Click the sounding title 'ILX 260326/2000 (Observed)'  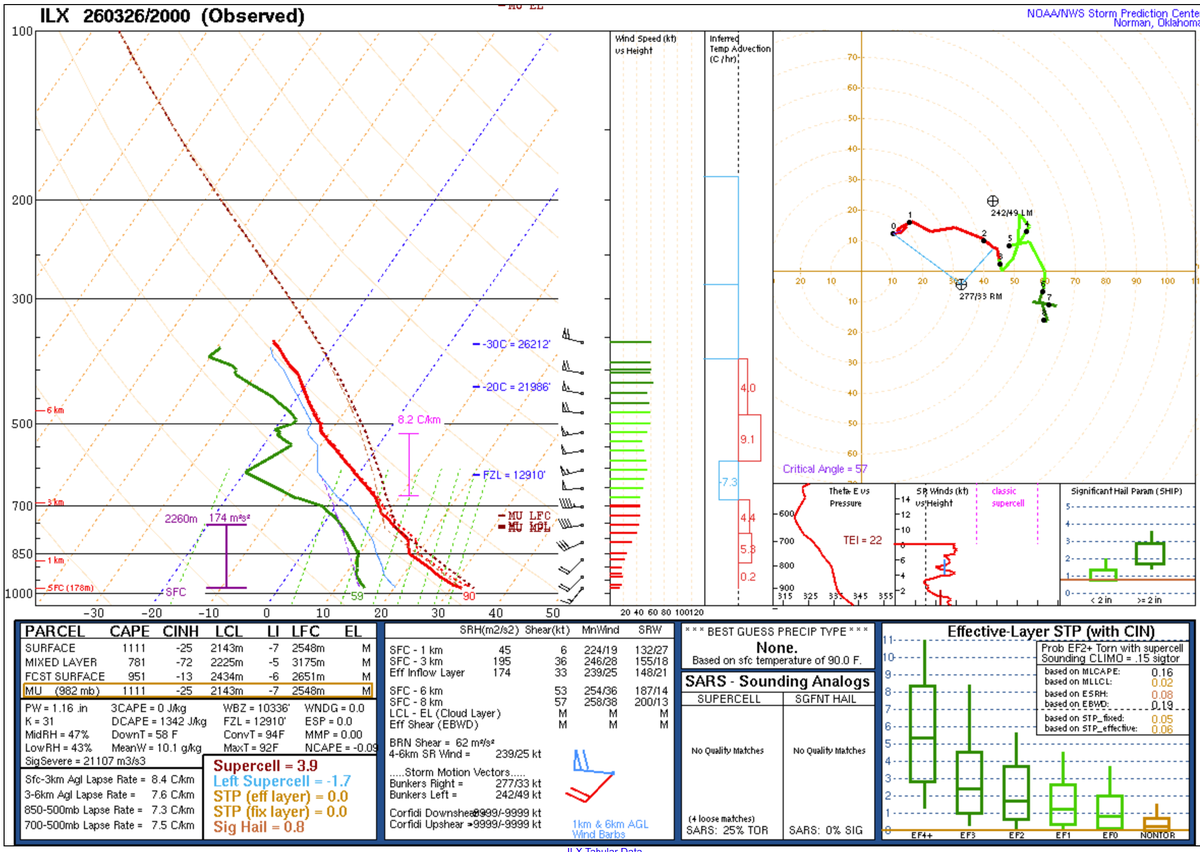click(172, 16)
